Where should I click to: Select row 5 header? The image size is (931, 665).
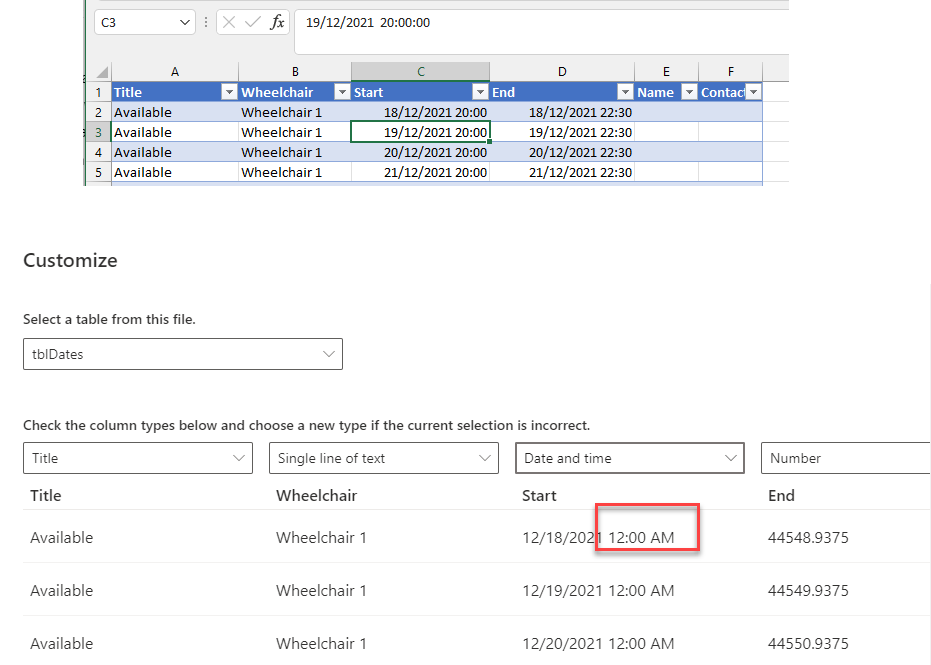click(x=99, y=172)
